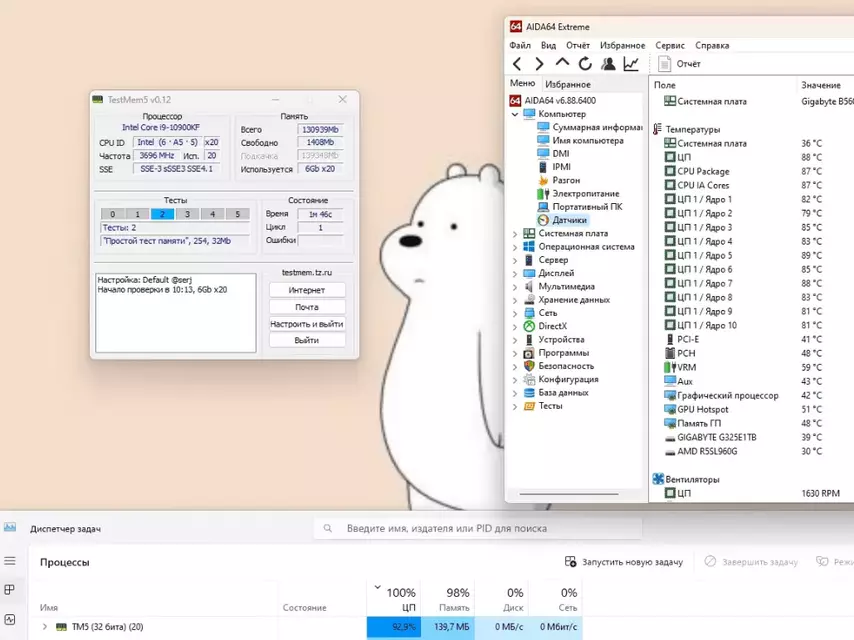This screenshot has width=854, height=640.
Task: Click the Интернет button in TestMem5
Action: pyautogui.click(x=307, y=290)
